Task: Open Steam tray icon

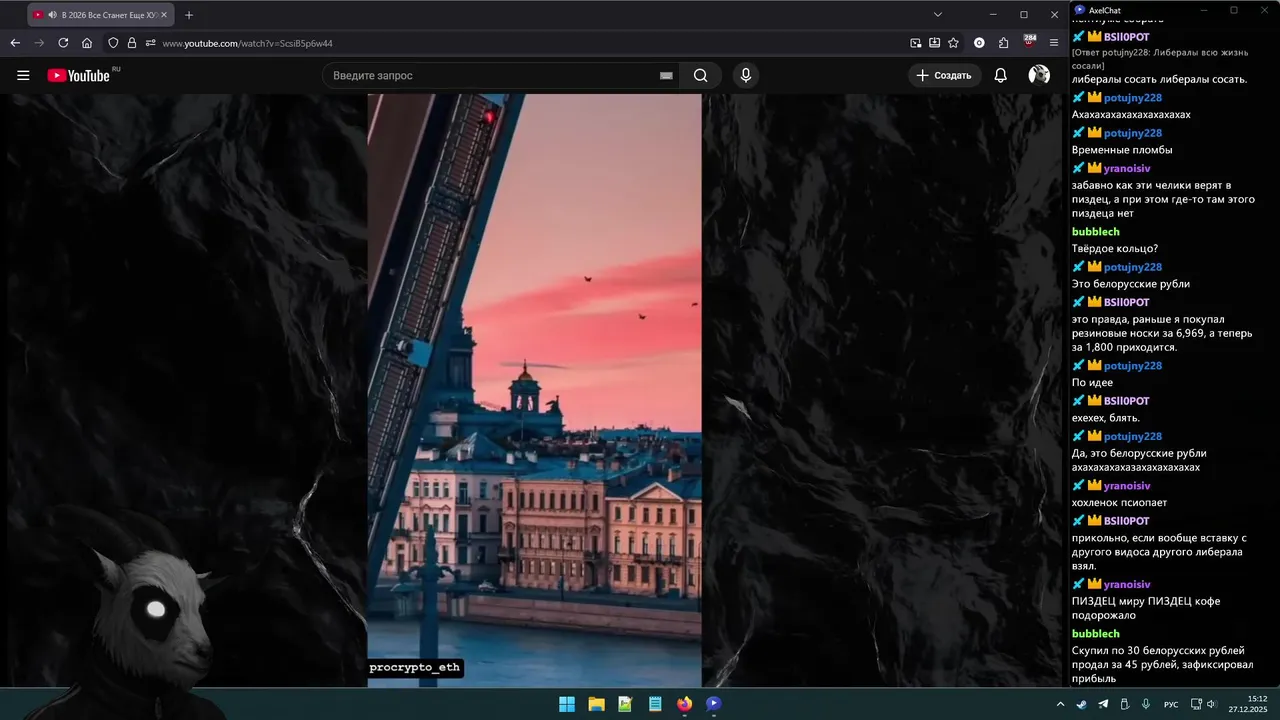Action: tap(1082, 704)
